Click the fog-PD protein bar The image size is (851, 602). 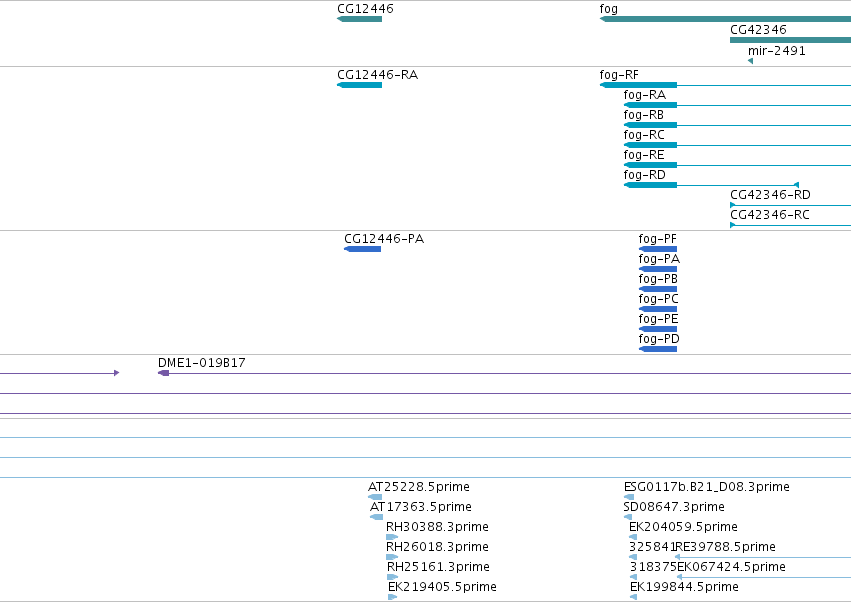click(x=658, y=349)
